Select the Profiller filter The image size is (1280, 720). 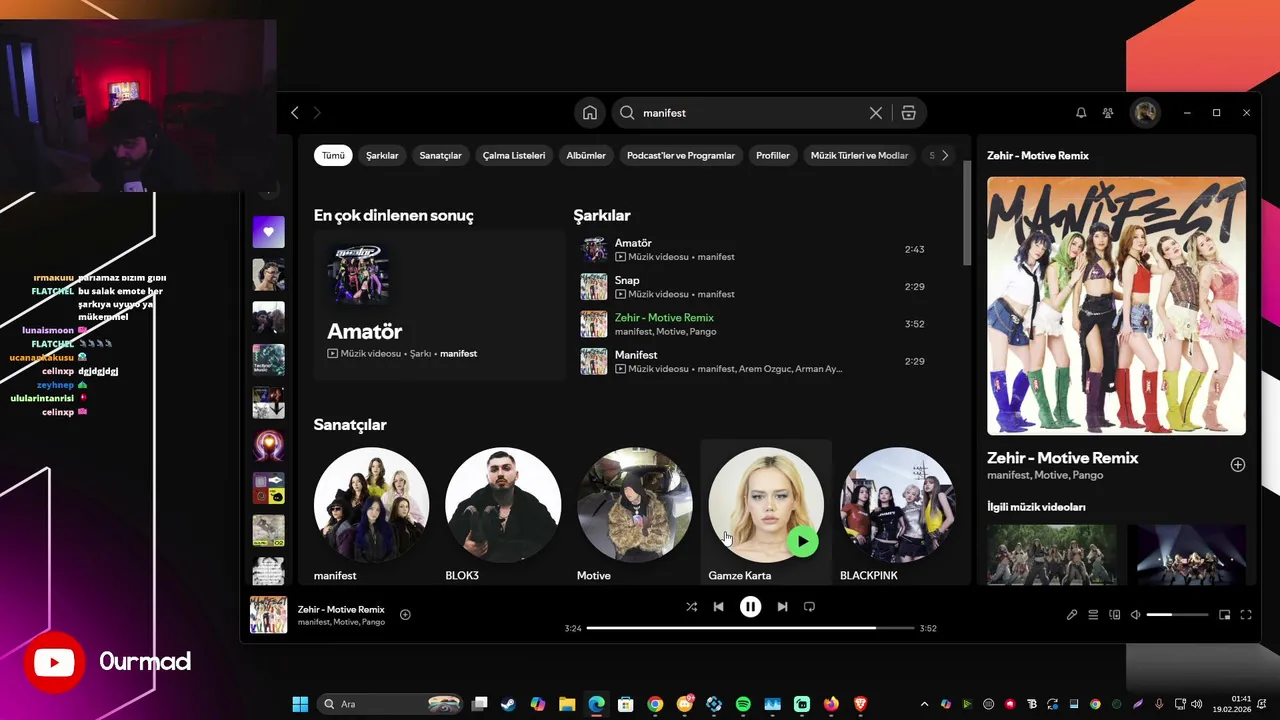773,155
